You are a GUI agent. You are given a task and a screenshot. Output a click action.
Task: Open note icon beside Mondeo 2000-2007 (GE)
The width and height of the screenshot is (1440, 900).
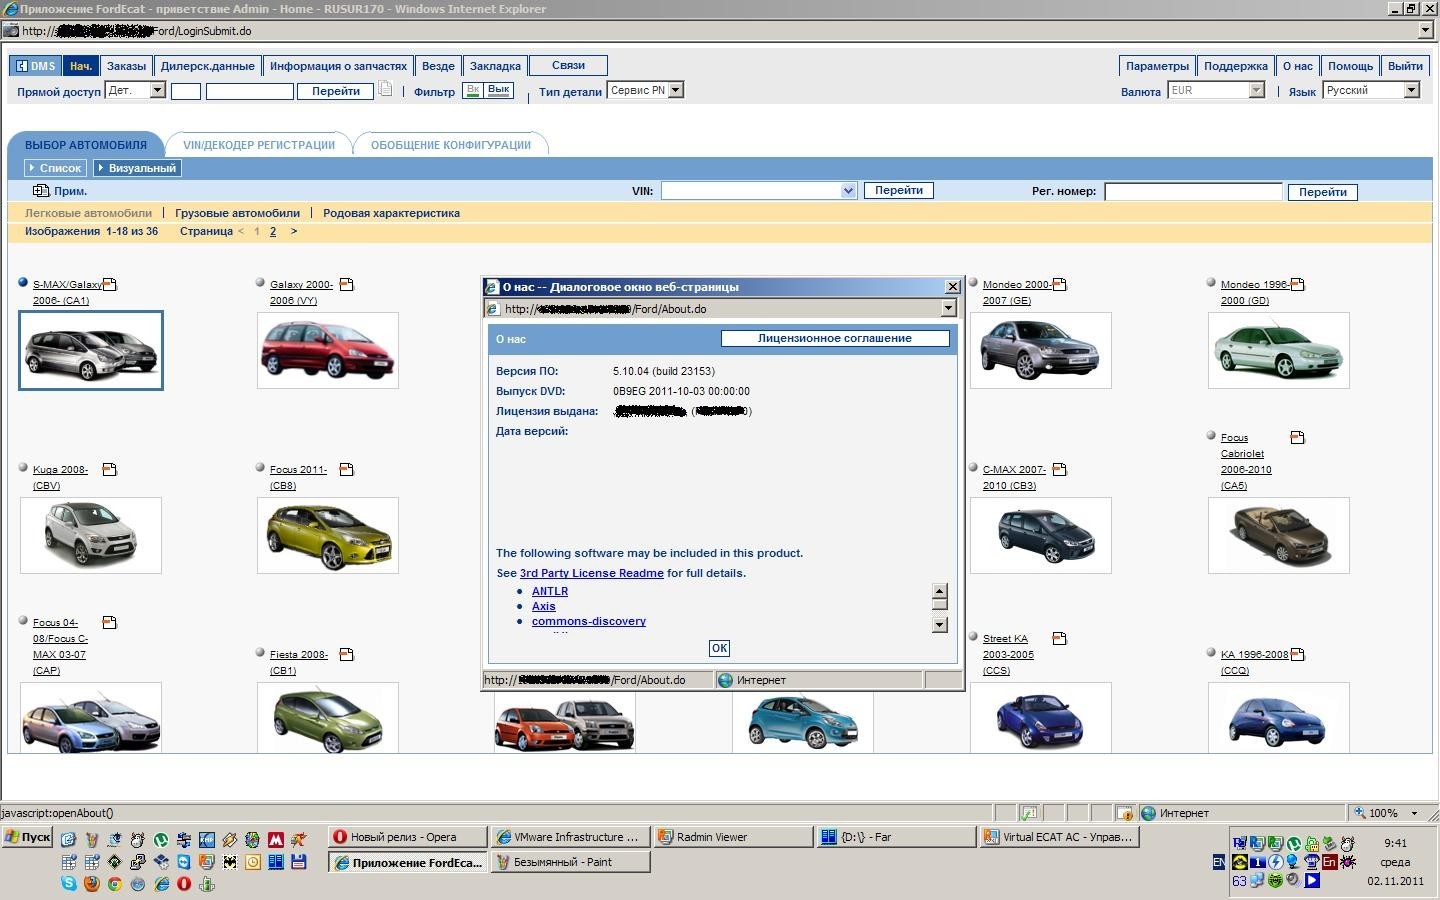tap(1060, 284)
